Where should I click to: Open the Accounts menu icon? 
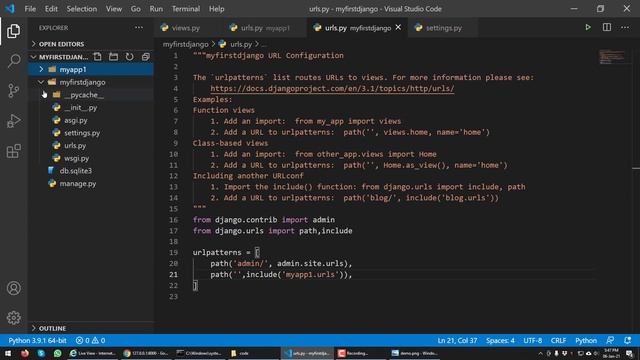[x=13, y=288]
